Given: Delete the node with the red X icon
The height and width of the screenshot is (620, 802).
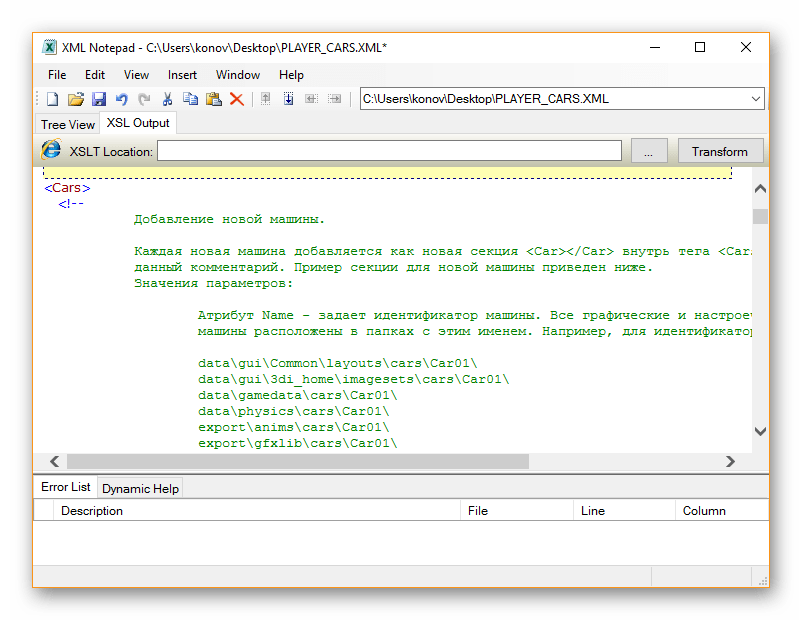Looking at the screenshot, I should [x=237, y=99].
